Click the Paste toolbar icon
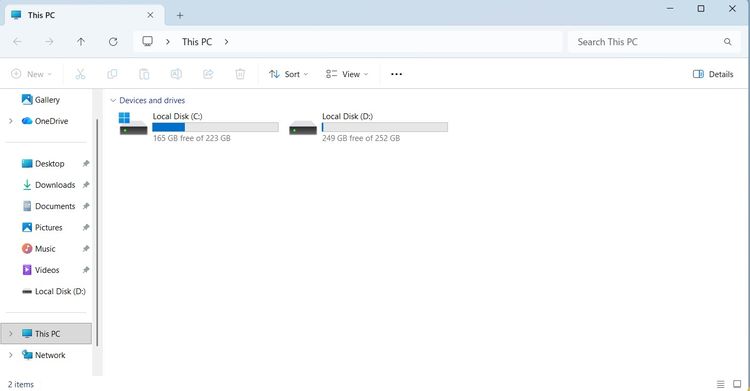 (144, 74)
